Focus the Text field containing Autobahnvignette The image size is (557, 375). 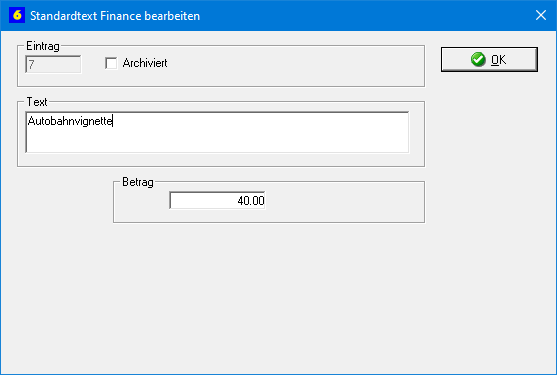point(217,132)
